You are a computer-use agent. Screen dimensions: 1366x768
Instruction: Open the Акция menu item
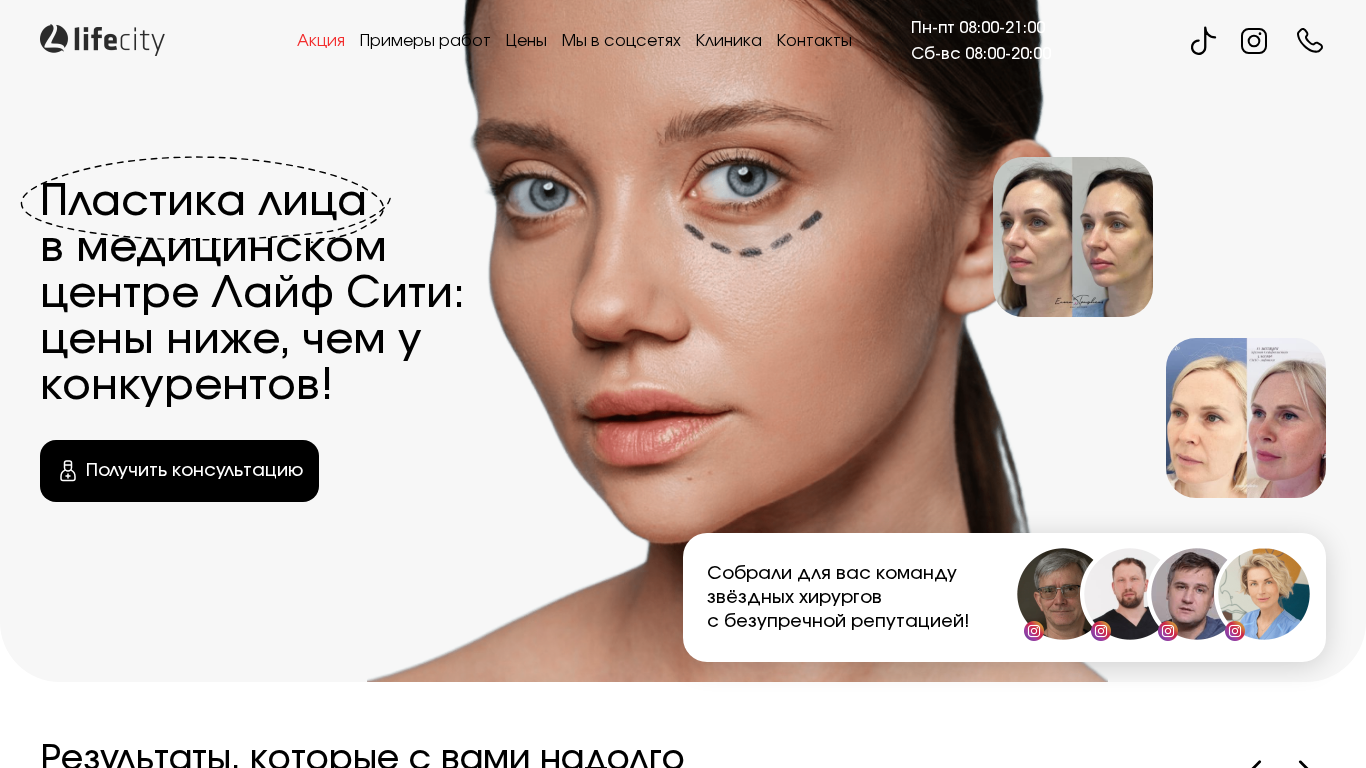pyautogui.click(x=321, y=40)
